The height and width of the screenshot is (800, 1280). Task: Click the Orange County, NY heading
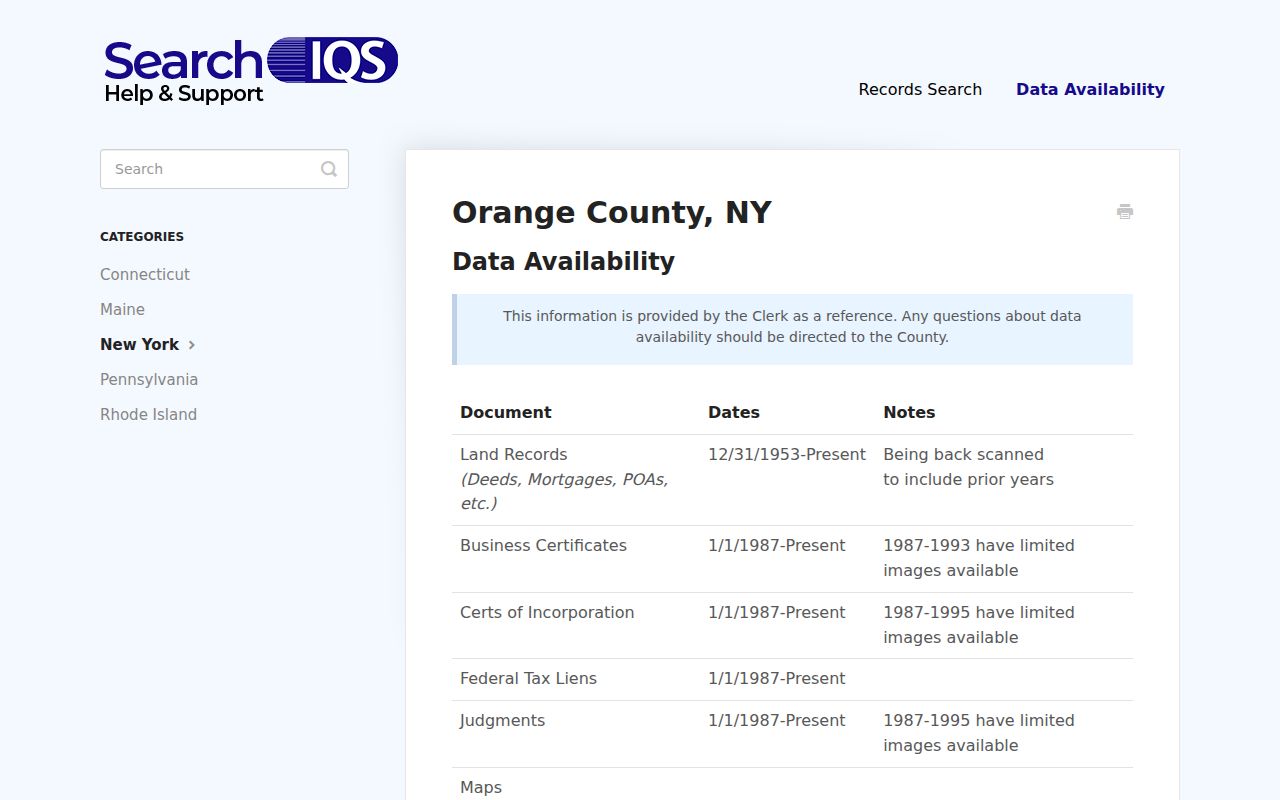612,212
